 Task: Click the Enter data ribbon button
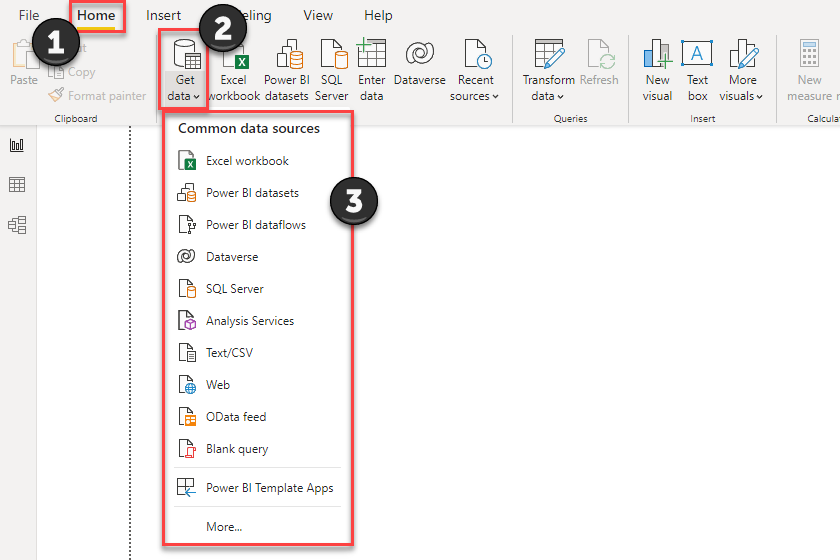click(x=371, y=70)
